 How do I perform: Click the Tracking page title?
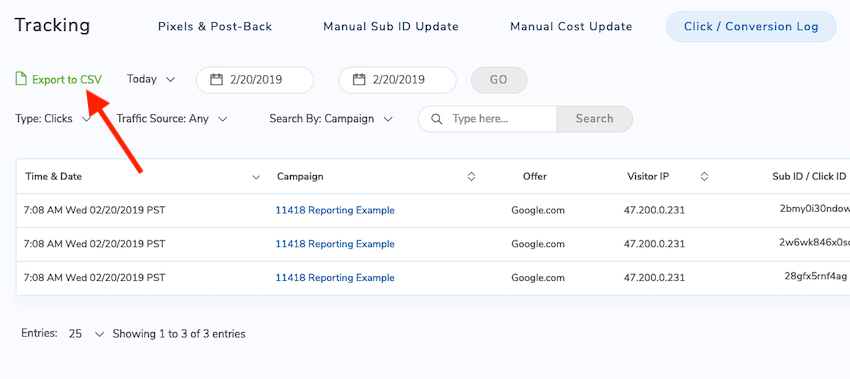click(x=52, y=25)
